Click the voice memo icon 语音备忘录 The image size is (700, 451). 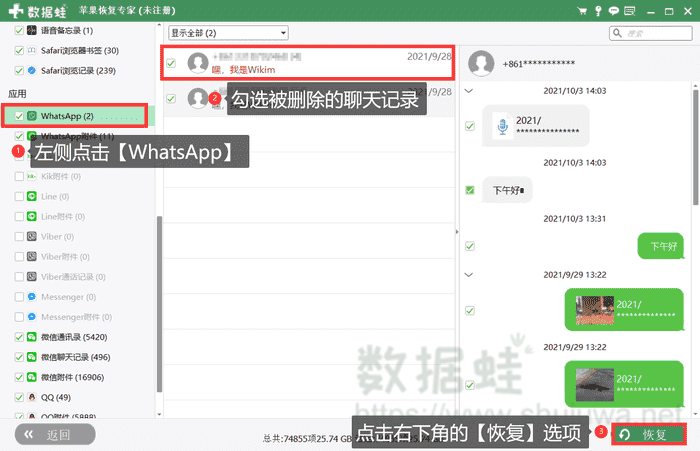tap(32, 30)
